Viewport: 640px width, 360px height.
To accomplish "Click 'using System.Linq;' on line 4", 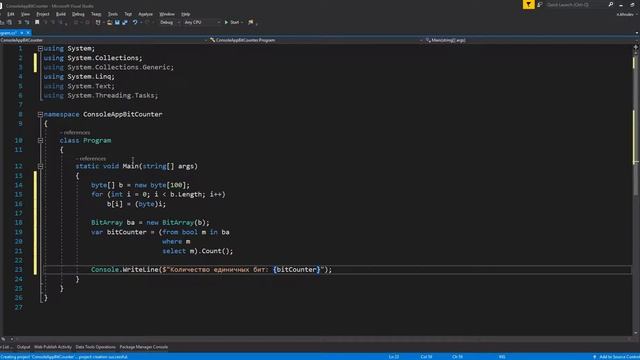I will point(79,76).
